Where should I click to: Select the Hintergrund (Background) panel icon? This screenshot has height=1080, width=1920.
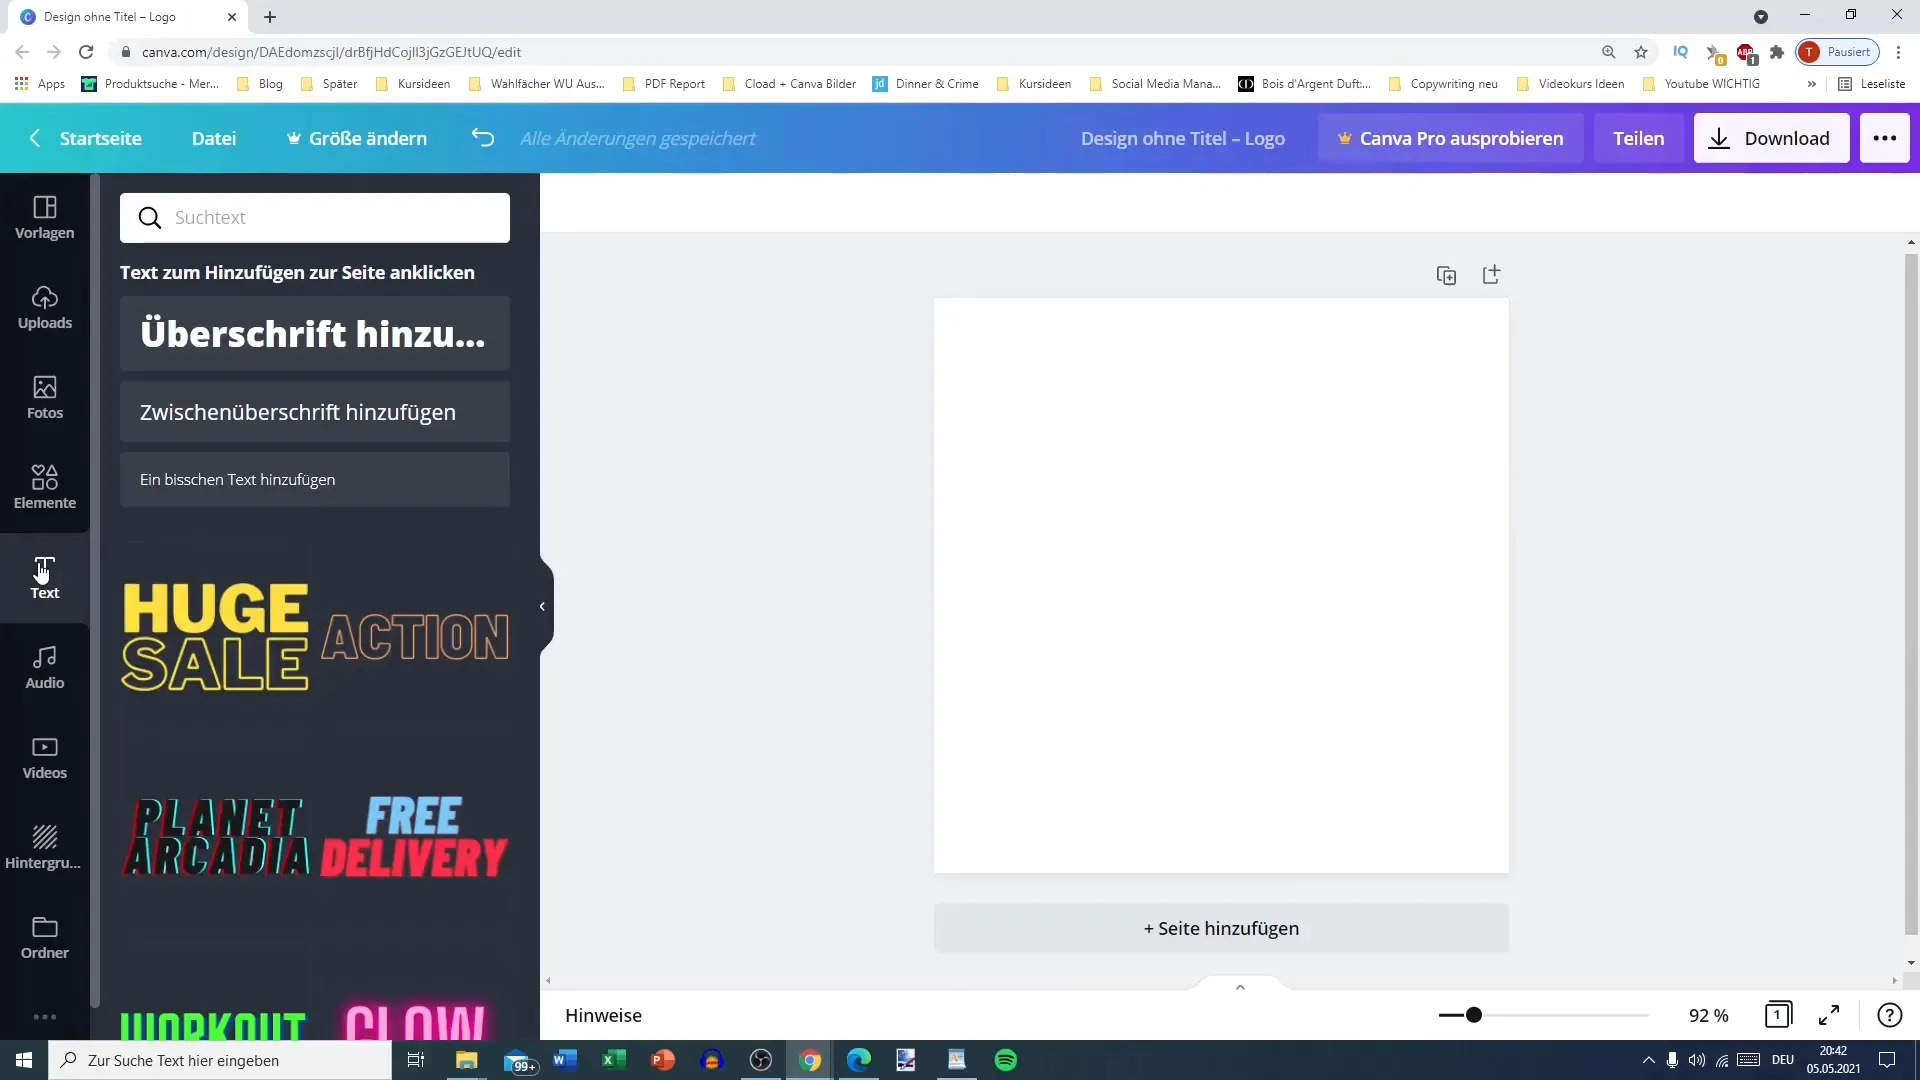[44, 844]
